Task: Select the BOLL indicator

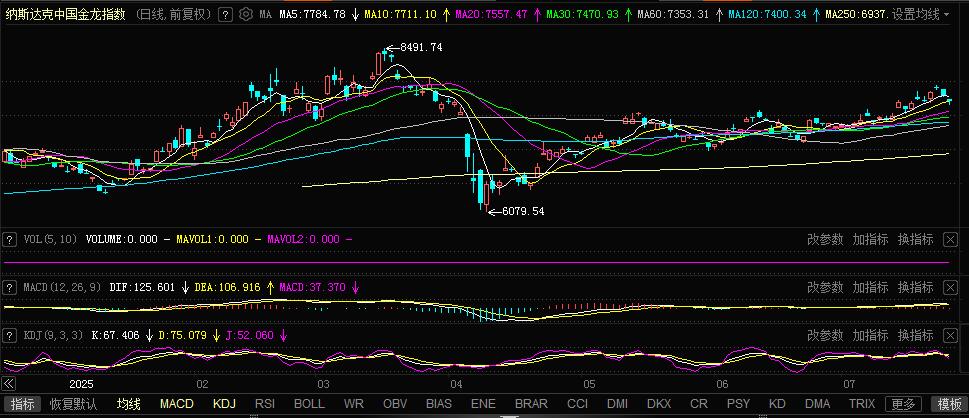Action: click(x=309, y=404)
